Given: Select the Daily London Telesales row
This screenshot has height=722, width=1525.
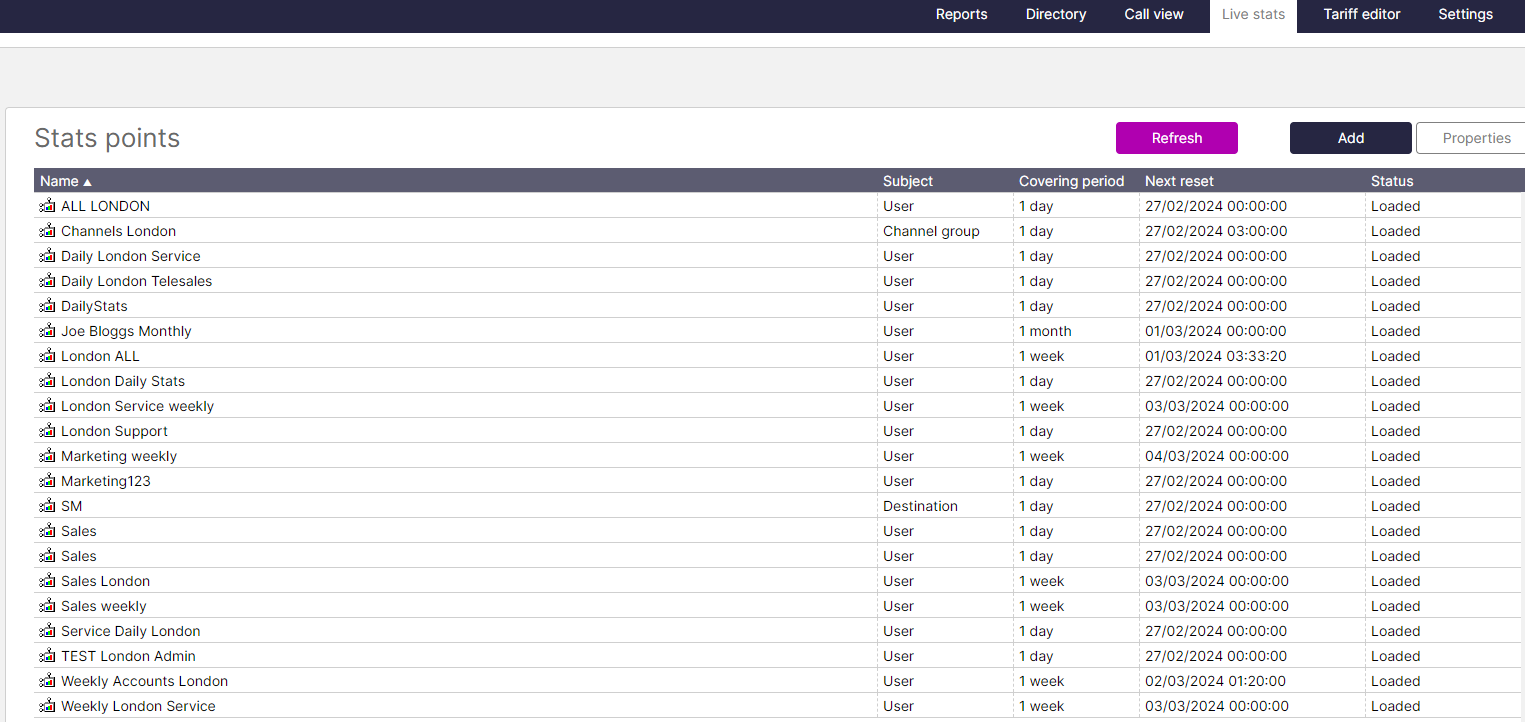Looking at the screenshot, I should click(x=136, y=281).
